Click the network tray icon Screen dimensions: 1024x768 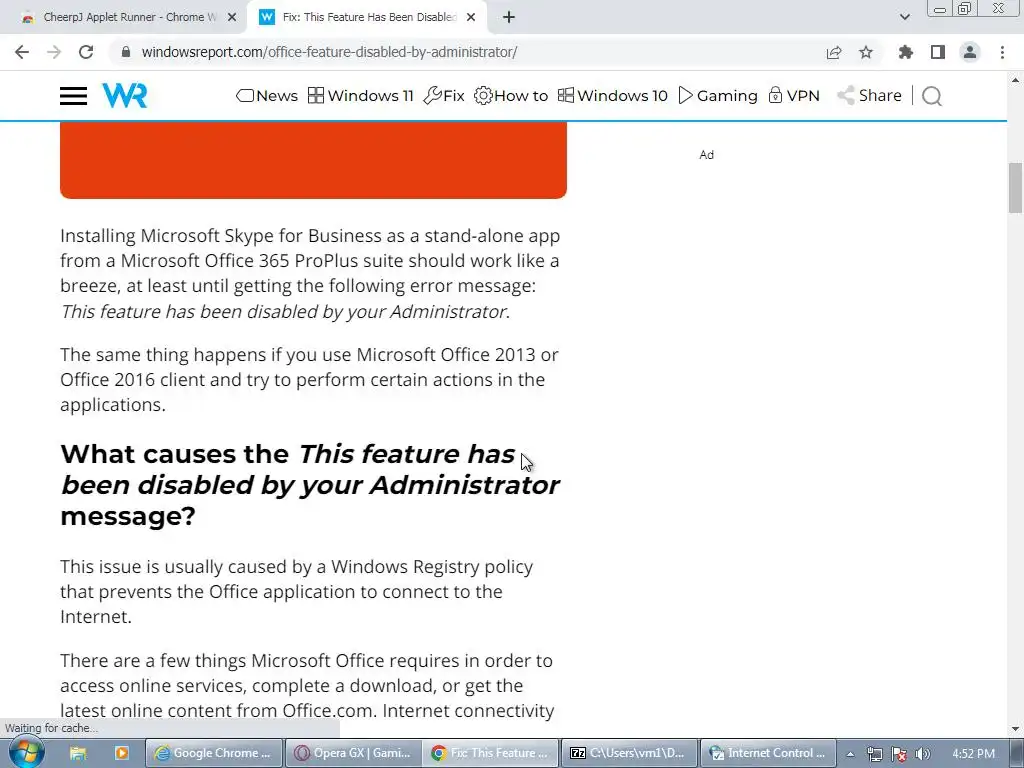click(874, 754)
